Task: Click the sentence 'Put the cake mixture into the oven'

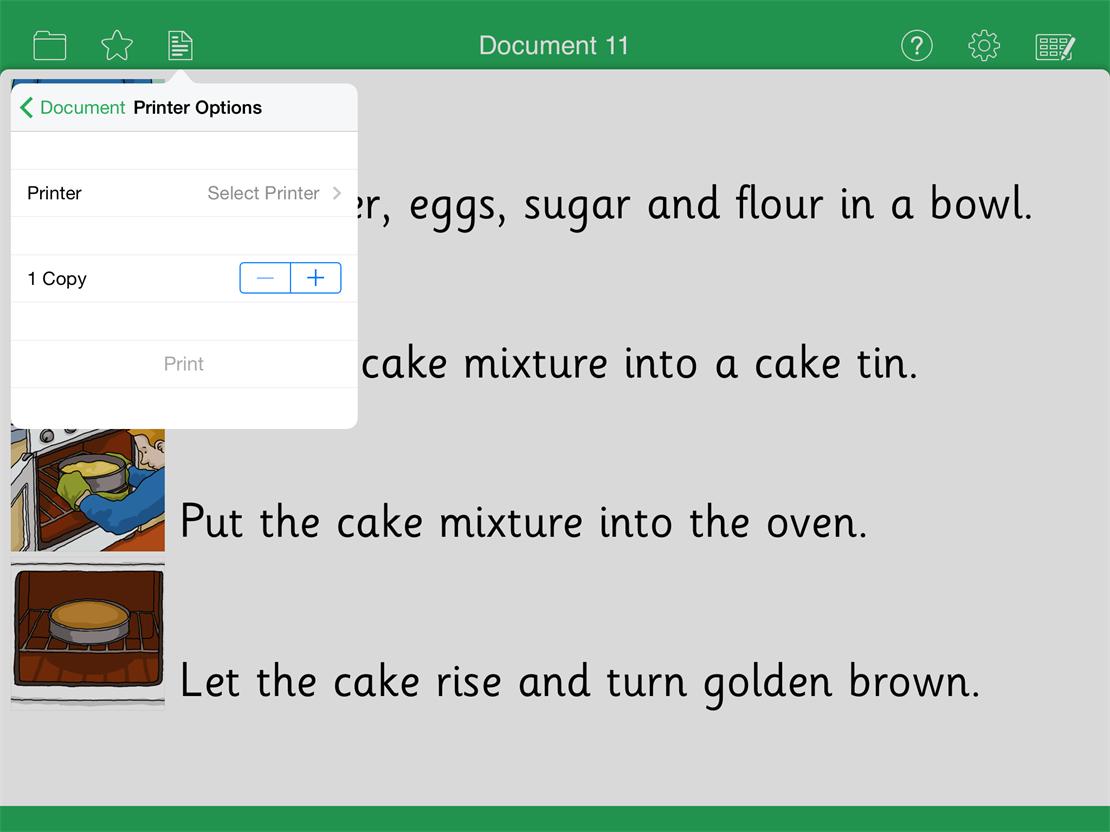Action: point(523,522)
